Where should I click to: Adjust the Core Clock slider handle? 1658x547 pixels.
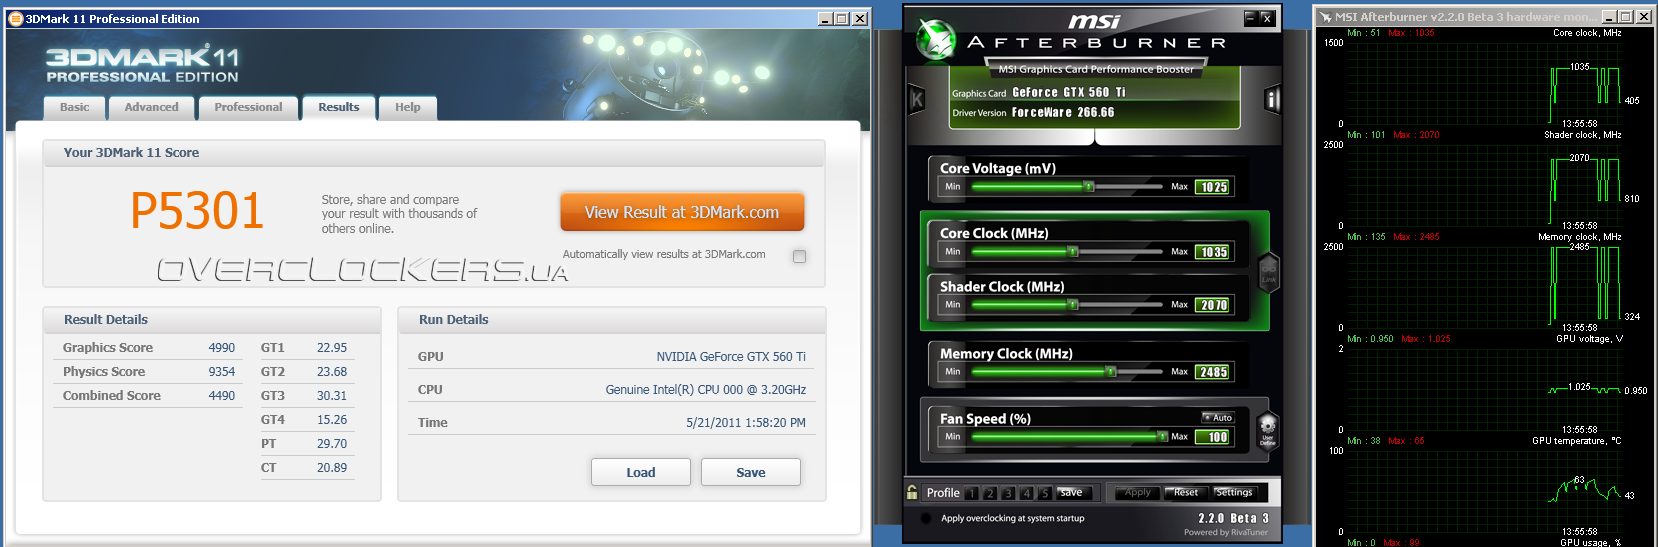1072,251
